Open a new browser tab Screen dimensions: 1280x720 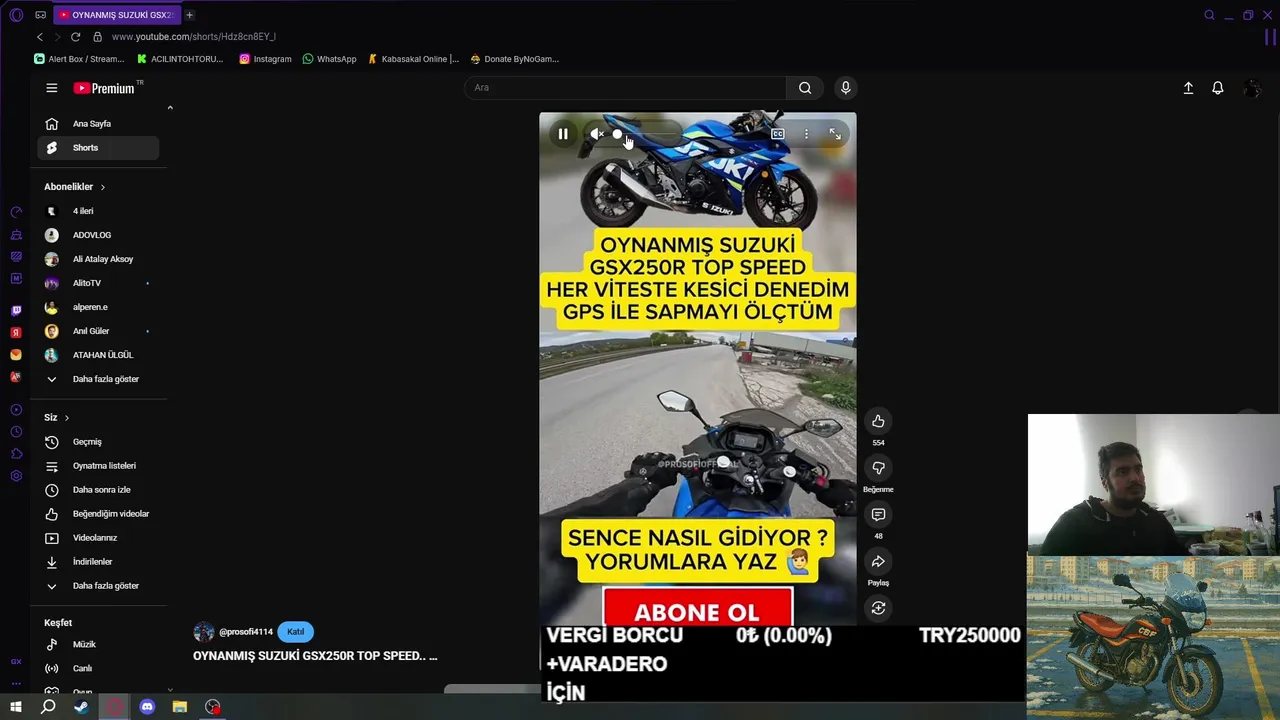(189, 15)
